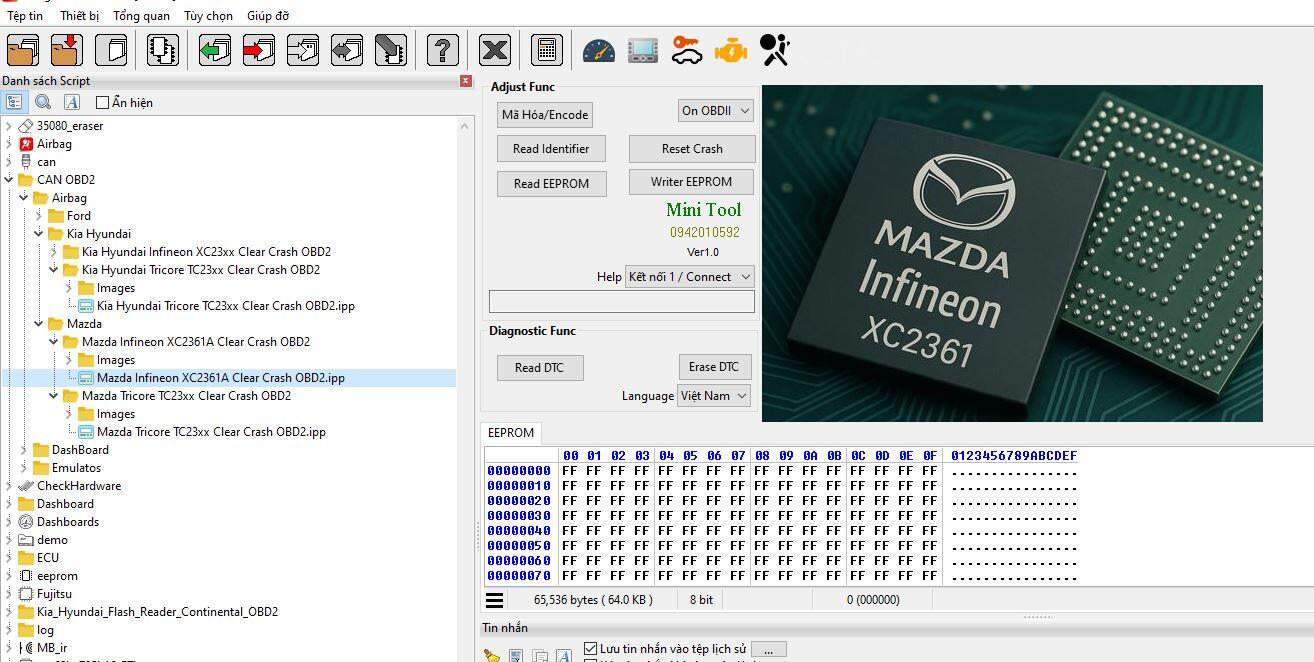Select Mazda Tricore TC23xx Clear Crash OBD2.ipp file
The height and width of the screenshot is (662, 1314).
[210, 432]
